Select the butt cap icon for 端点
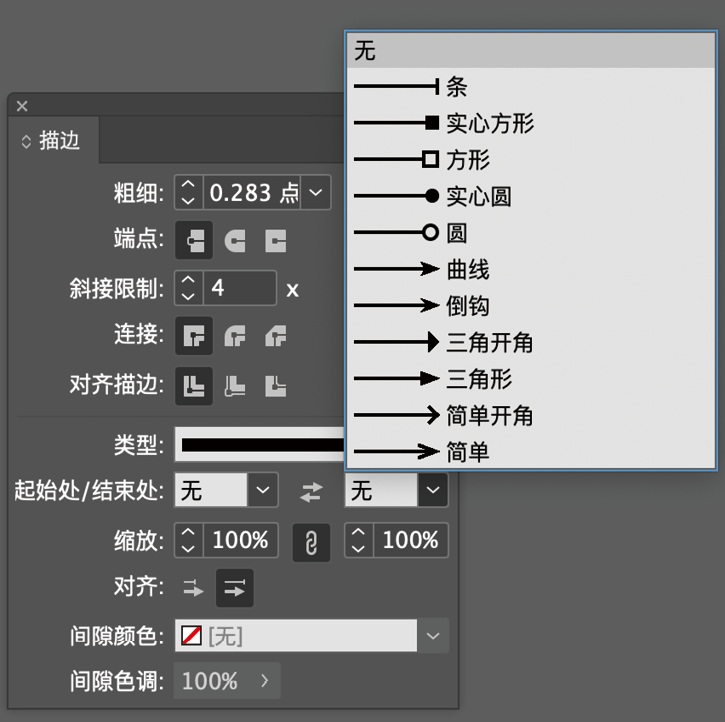Image resolution: width=725 pixels, height=722 pixels. pos(194,240)
